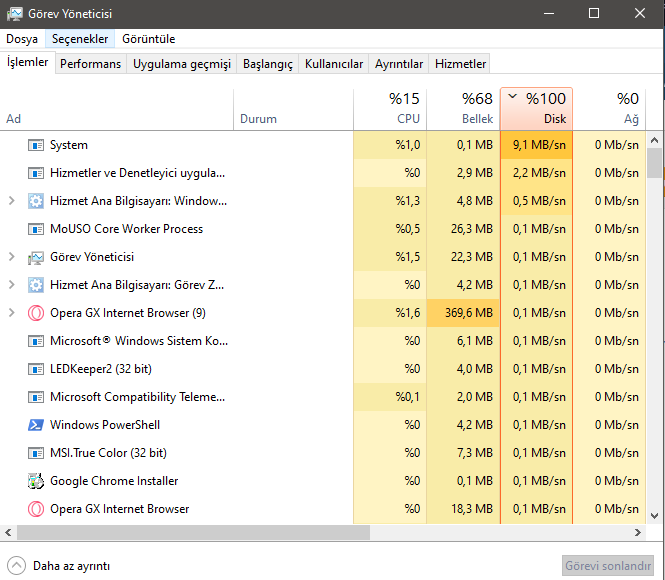Click the 26,3 MB memory value
The image size is (665, 580).
coord(472,229)
